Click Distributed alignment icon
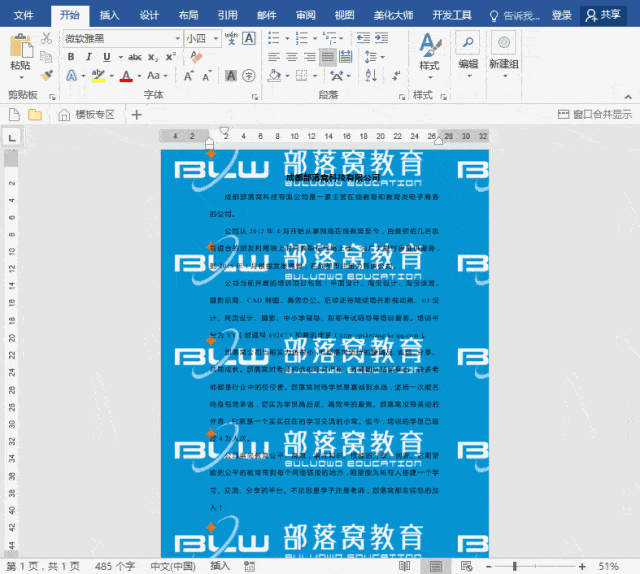The width and height of the screenshot is (640, 574). (x=346, y=57)
